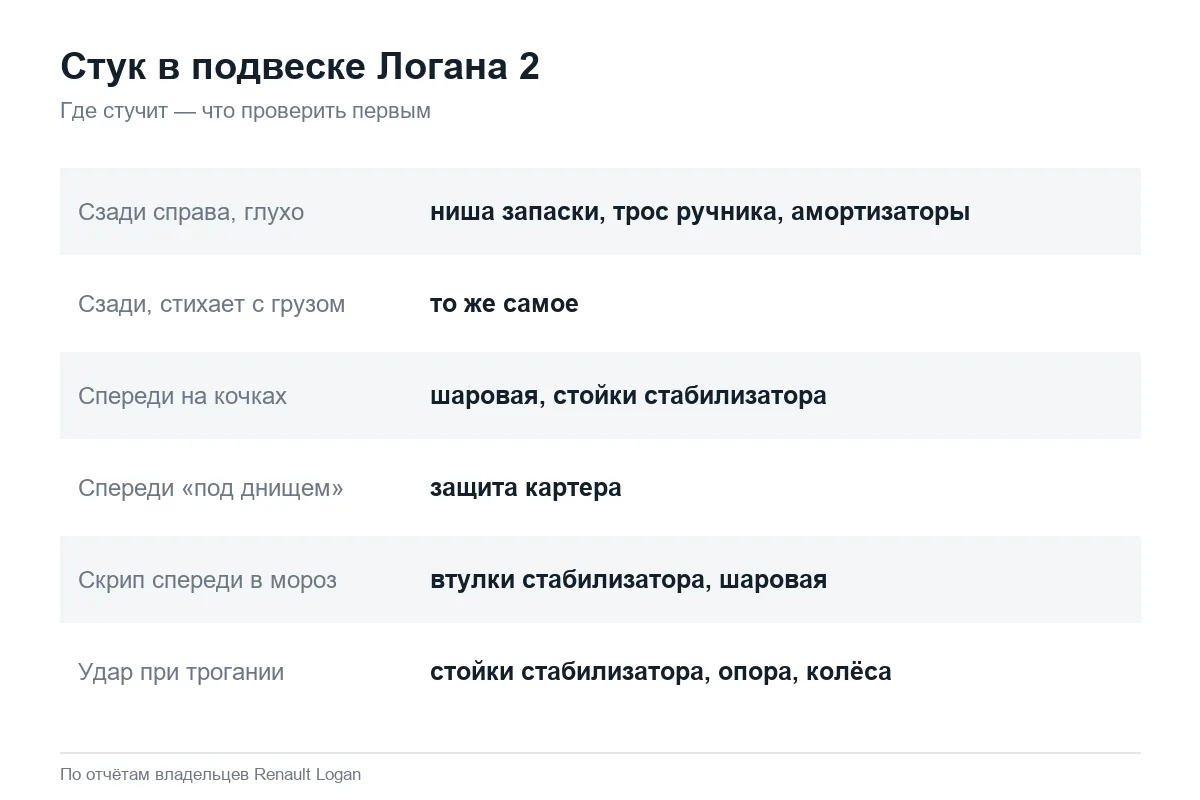Select the «Удар при трогании» label
This screenshot has width=1200, height=800.
(181, 672)
